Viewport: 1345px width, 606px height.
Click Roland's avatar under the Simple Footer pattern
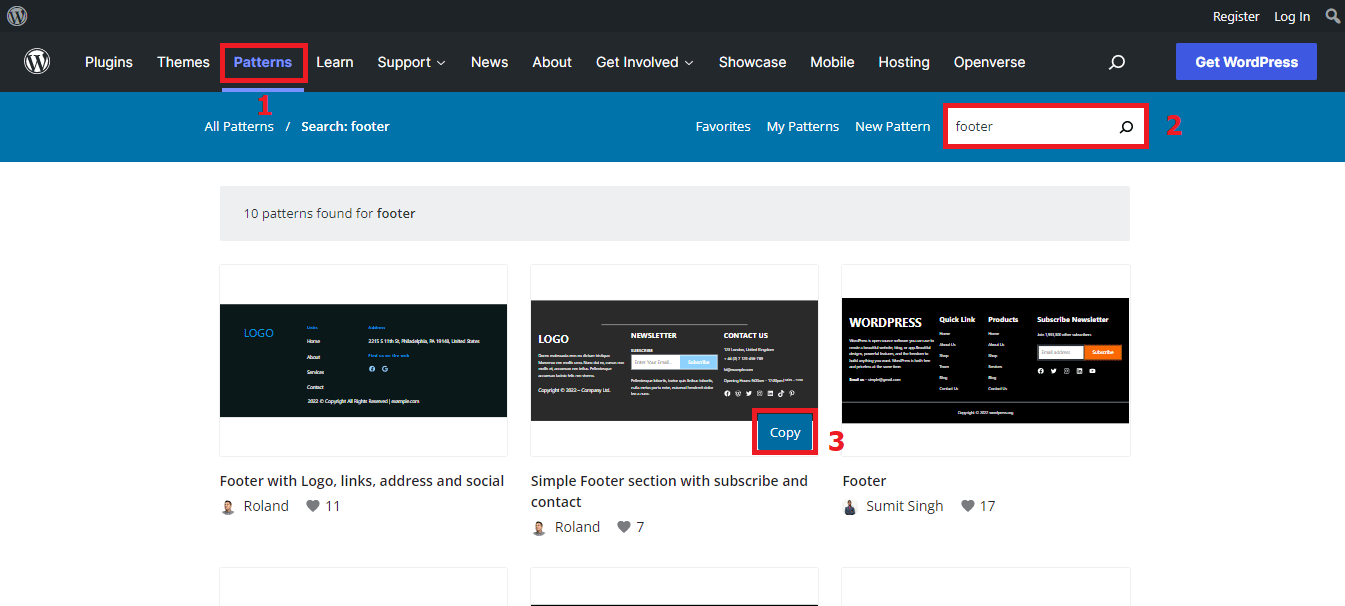tap(539, 527)
